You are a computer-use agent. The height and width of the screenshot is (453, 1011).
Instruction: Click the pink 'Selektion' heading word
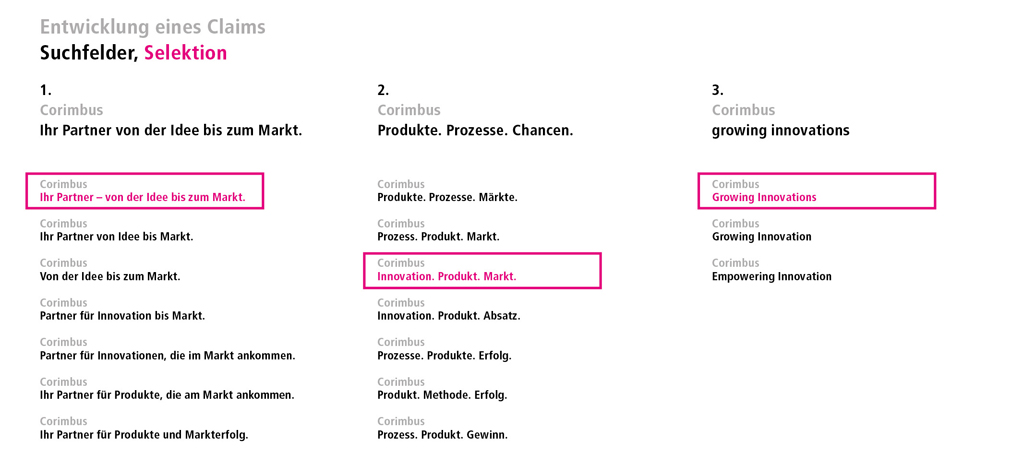click(x=186, y=53)
